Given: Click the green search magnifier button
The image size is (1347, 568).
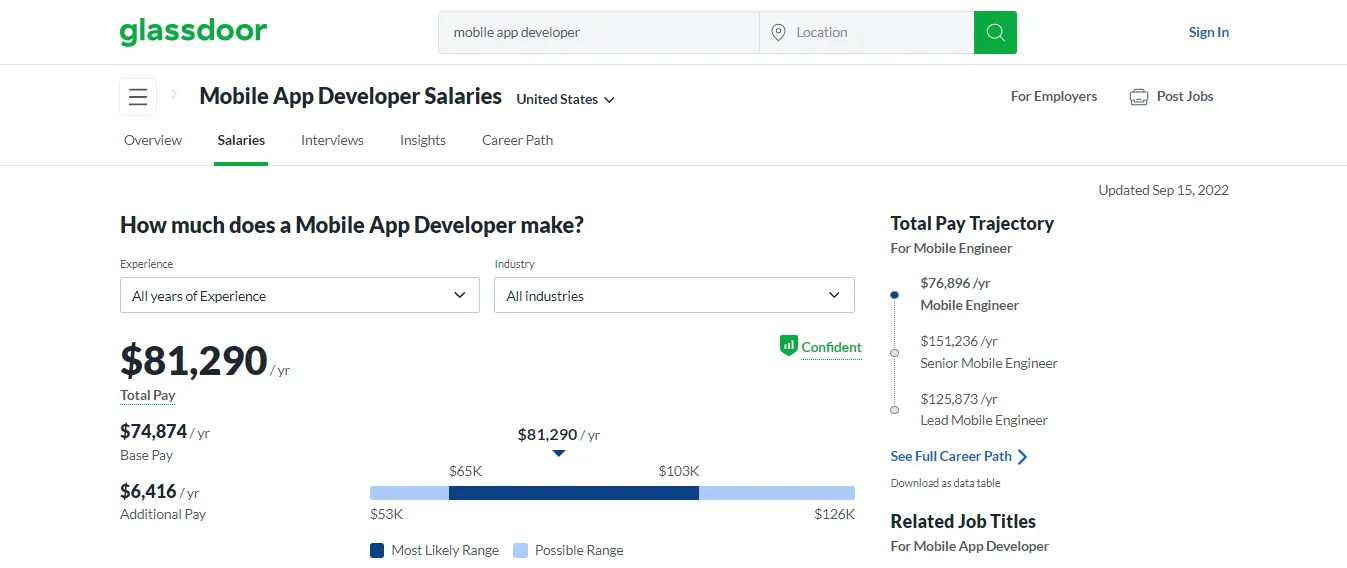Looking at the screenshot, I should (x=995, y=32).
